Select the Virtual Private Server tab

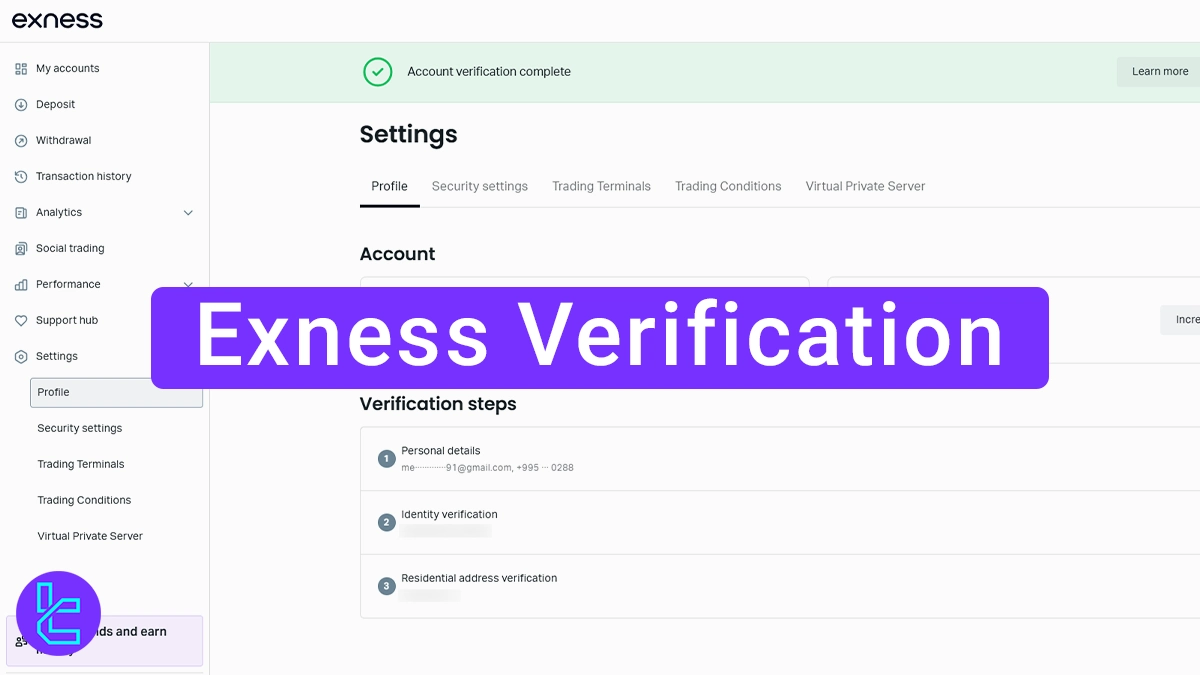click(864, 186)
